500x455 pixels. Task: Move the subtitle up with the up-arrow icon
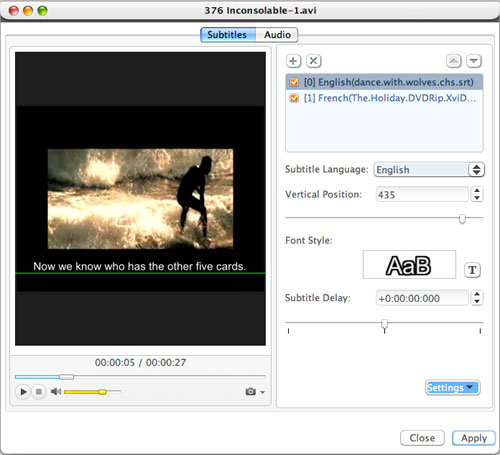(454, 61)
